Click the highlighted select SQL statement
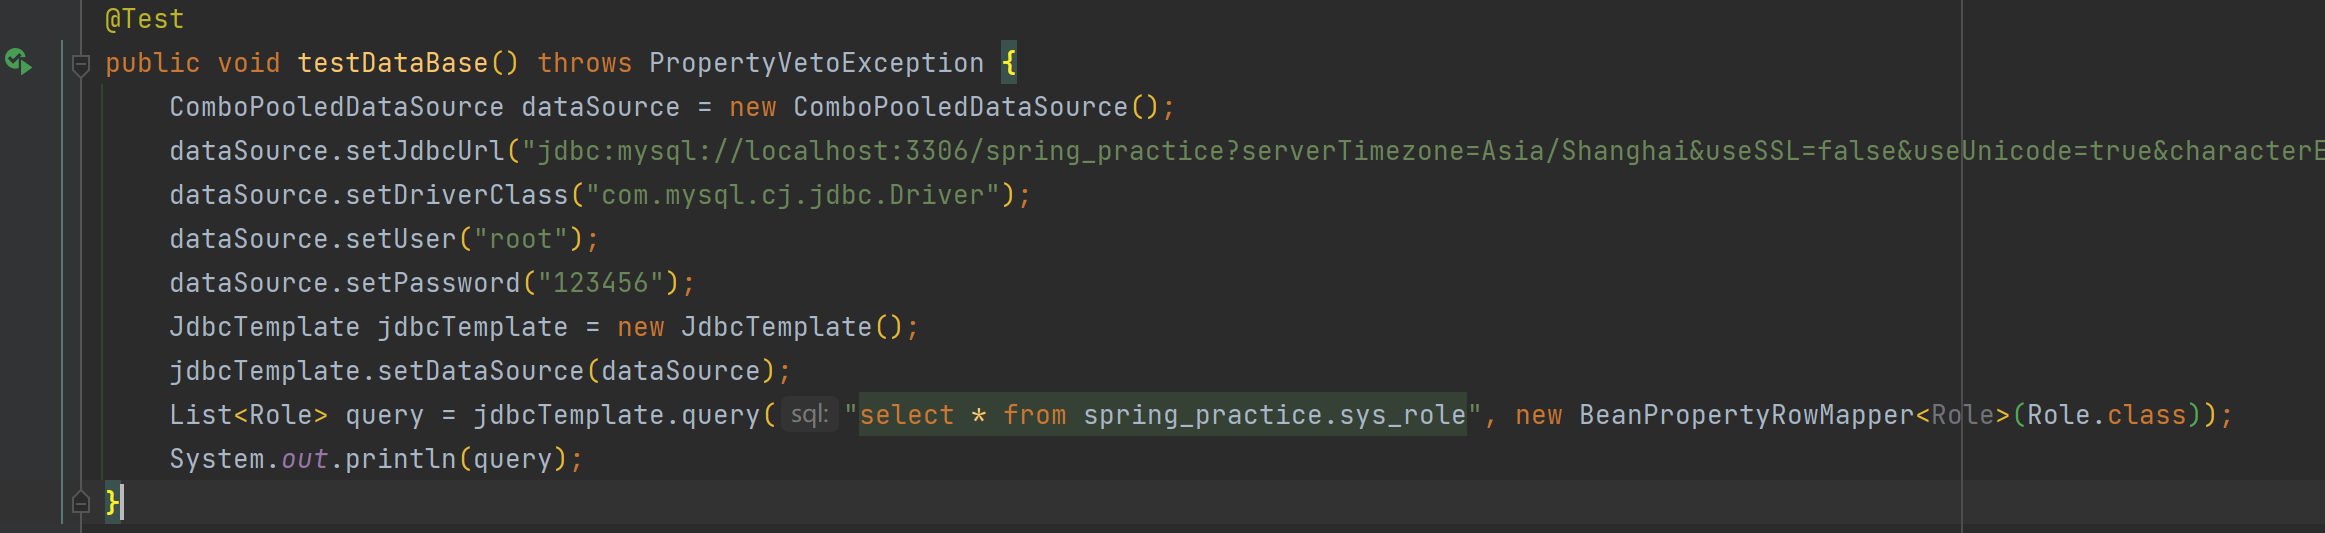The image size is (2325, 533). click(1160, 415)
